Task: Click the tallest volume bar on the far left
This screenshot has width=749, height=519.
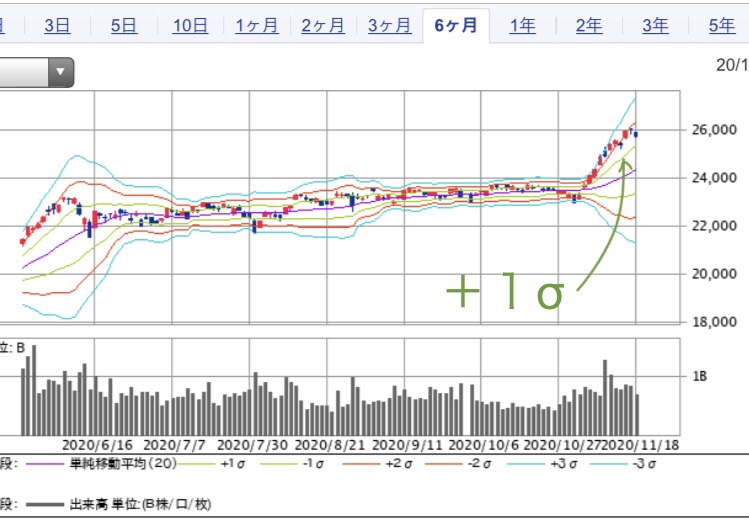Action: [x=34, y=390]
